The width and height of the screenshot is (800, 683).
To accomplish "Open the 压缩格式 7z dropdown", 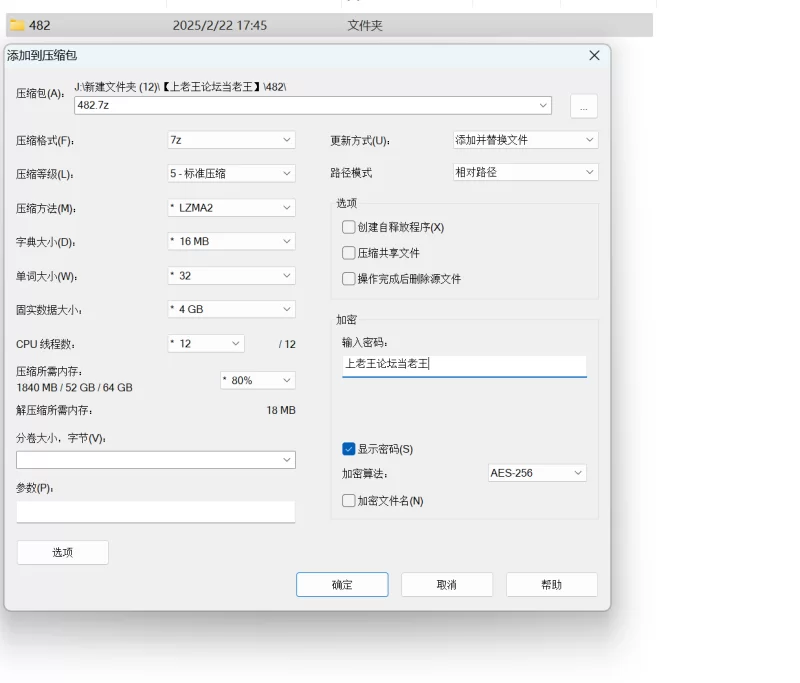I will click(x=231, y=140).
